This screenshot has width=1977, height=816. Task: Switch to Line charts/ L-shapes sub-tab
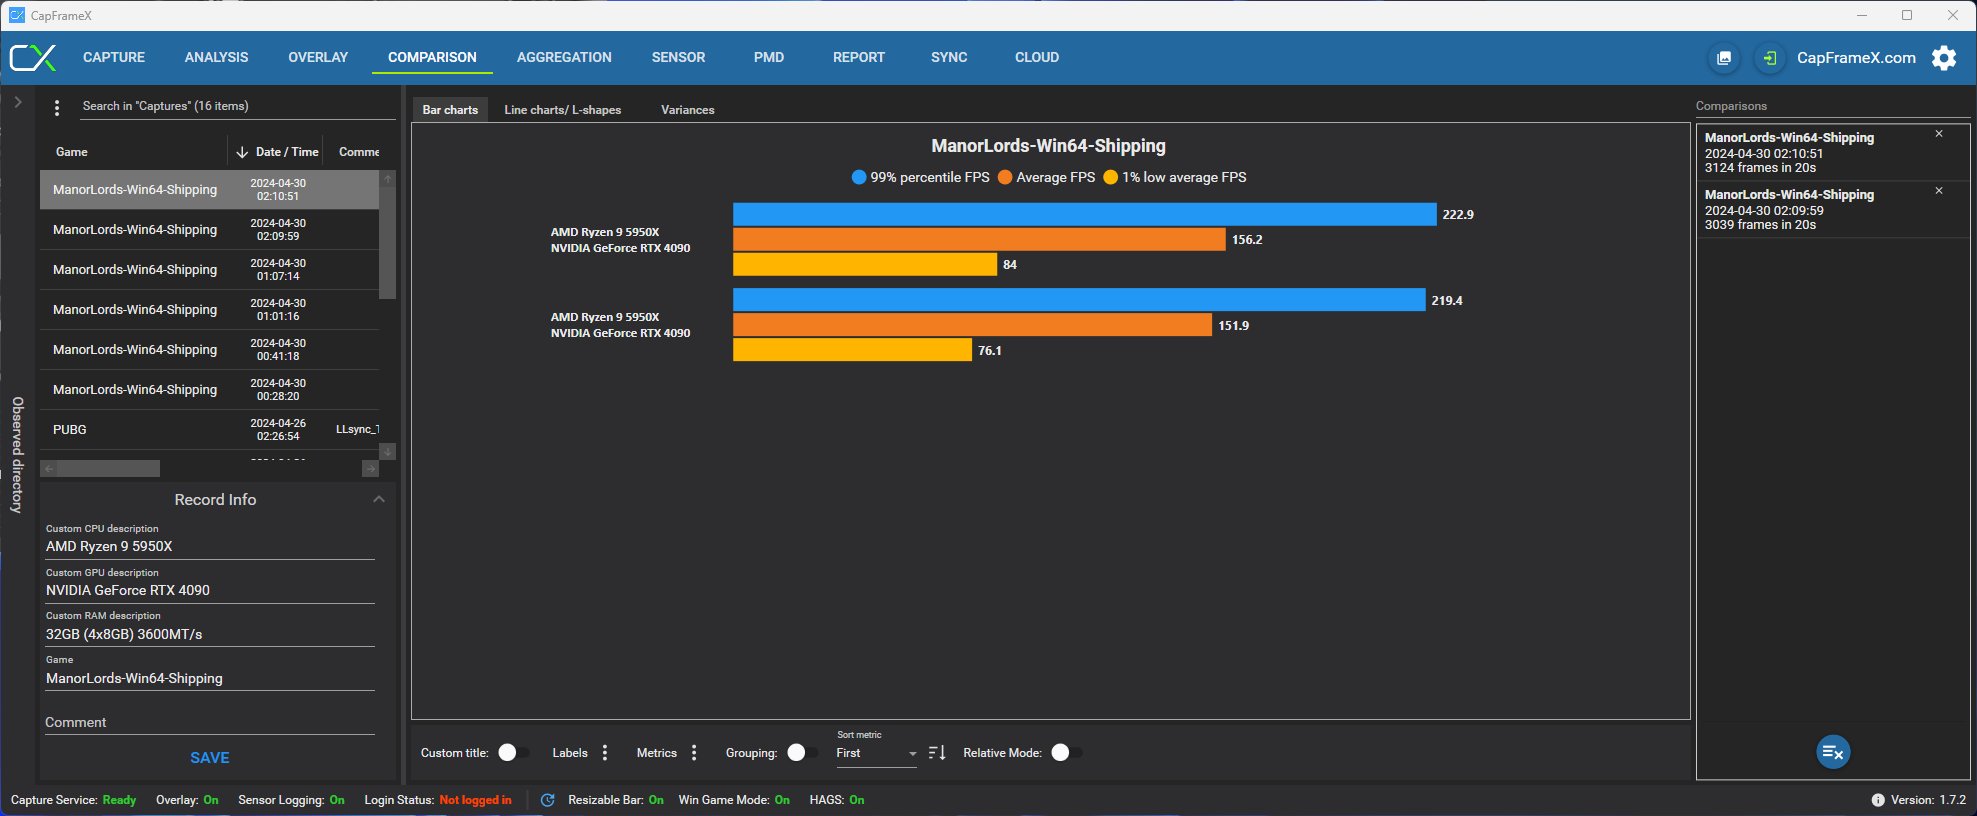click(x=563, y=110)
